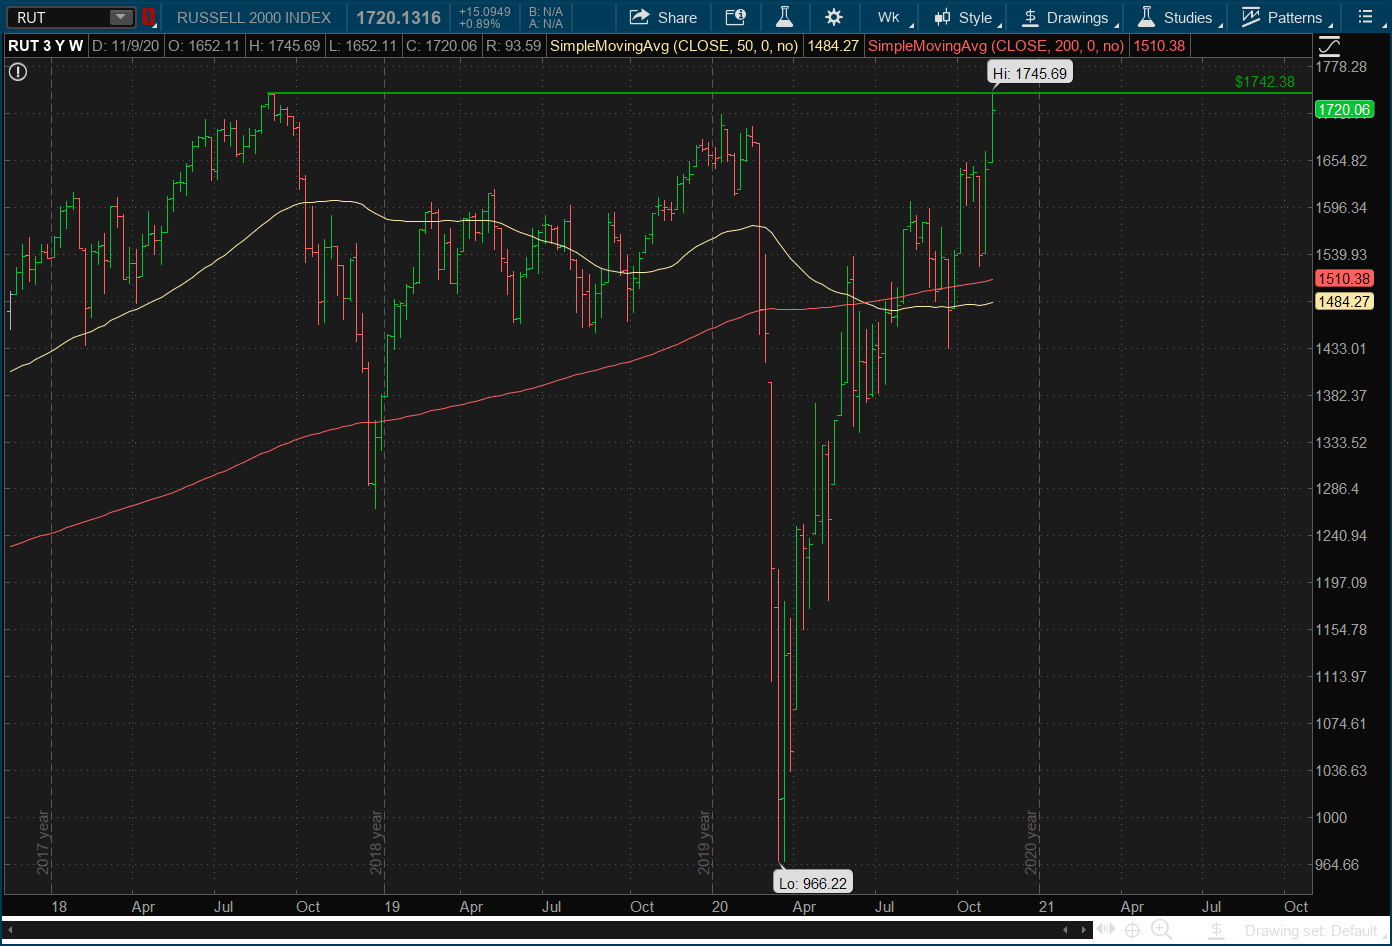The image size is (1392, 946).
Task: Click the red 1510.38 axis price tag
Action: 1344,279
